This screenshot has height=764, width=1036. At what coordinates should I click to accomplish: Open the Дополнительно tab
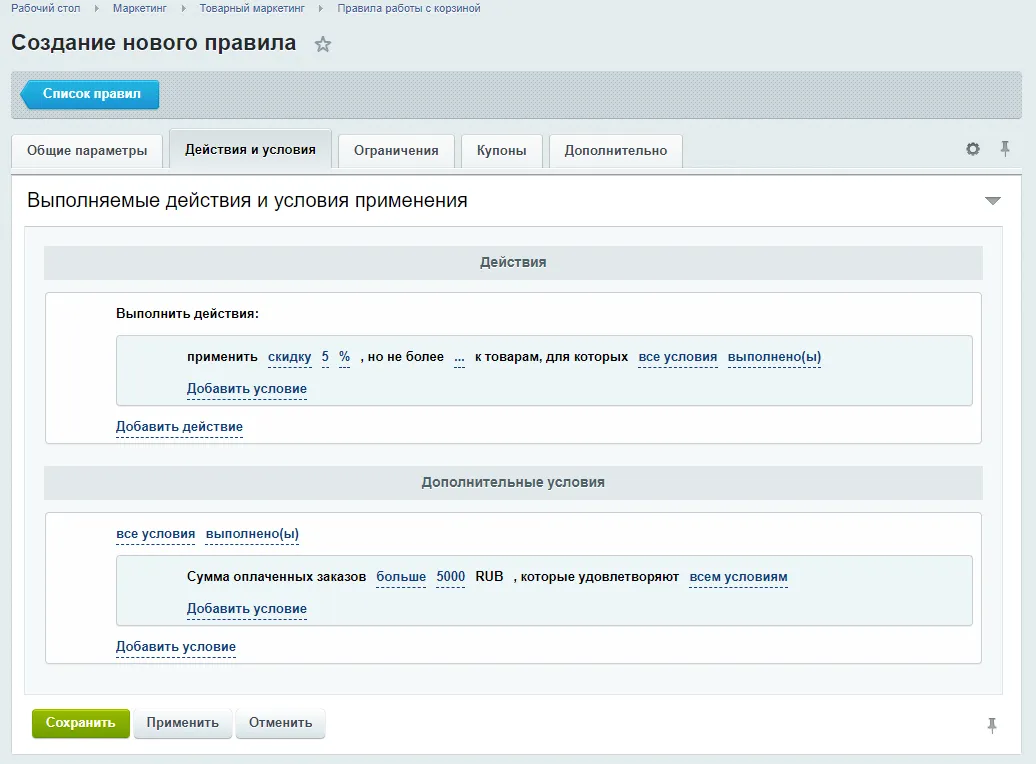click(x=615, y=150)
